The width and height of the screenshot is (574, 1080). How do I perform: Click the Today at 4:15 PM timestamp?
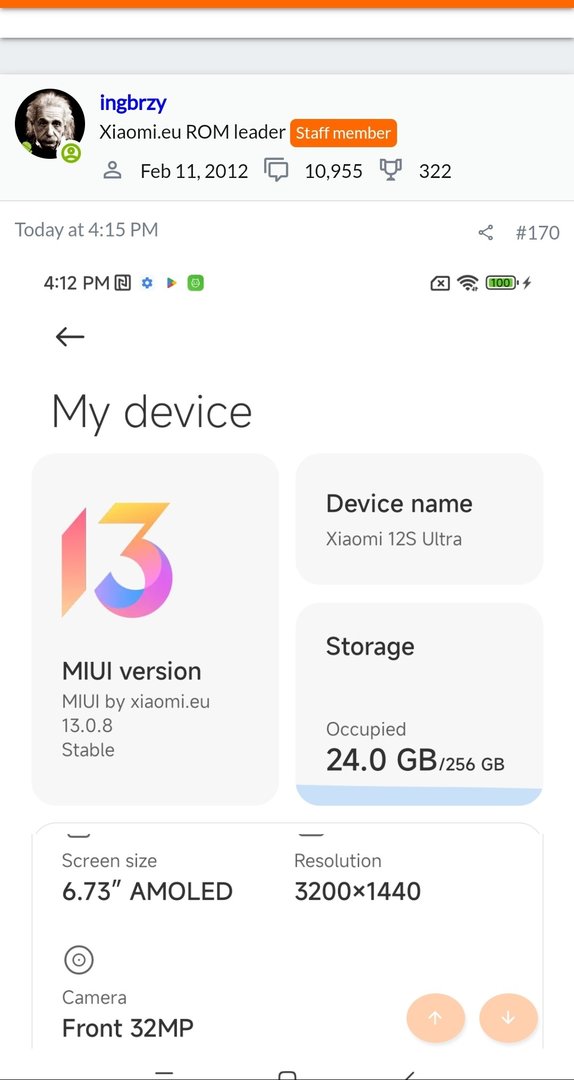pyautogui.click(x=87, y=230)
